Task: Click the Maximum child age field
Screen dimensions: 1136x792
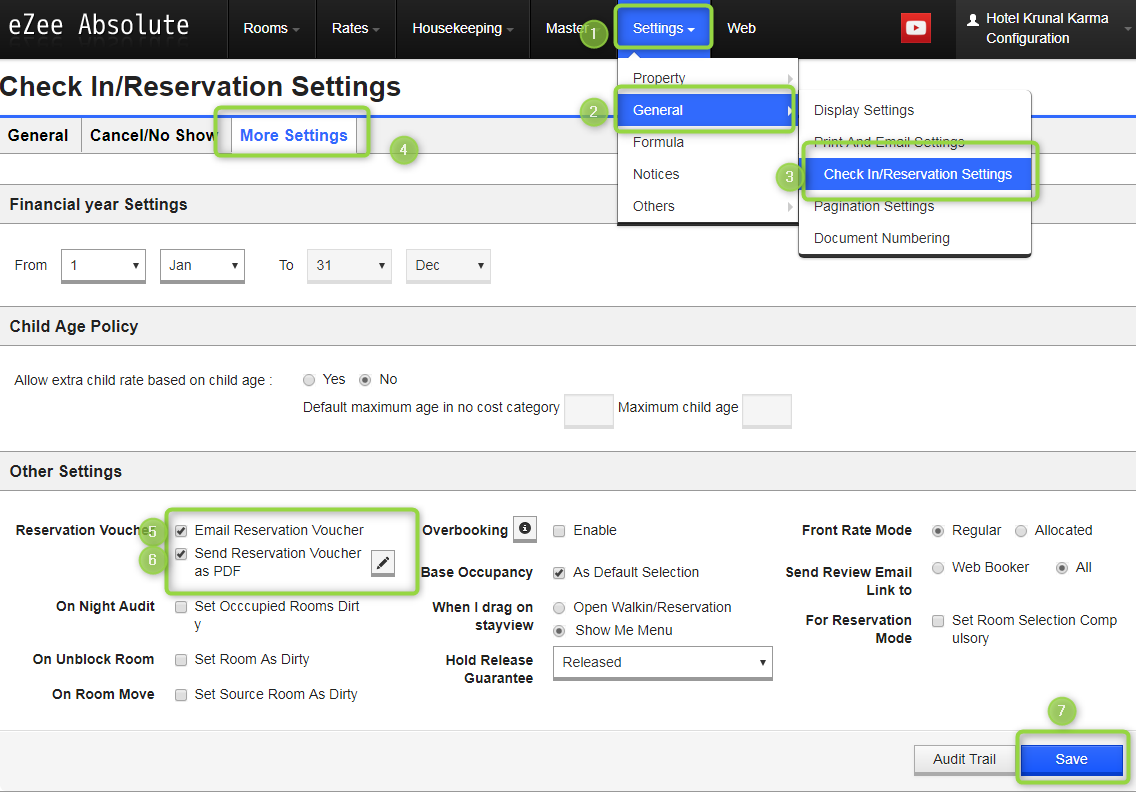Action: tap(767, 410)
